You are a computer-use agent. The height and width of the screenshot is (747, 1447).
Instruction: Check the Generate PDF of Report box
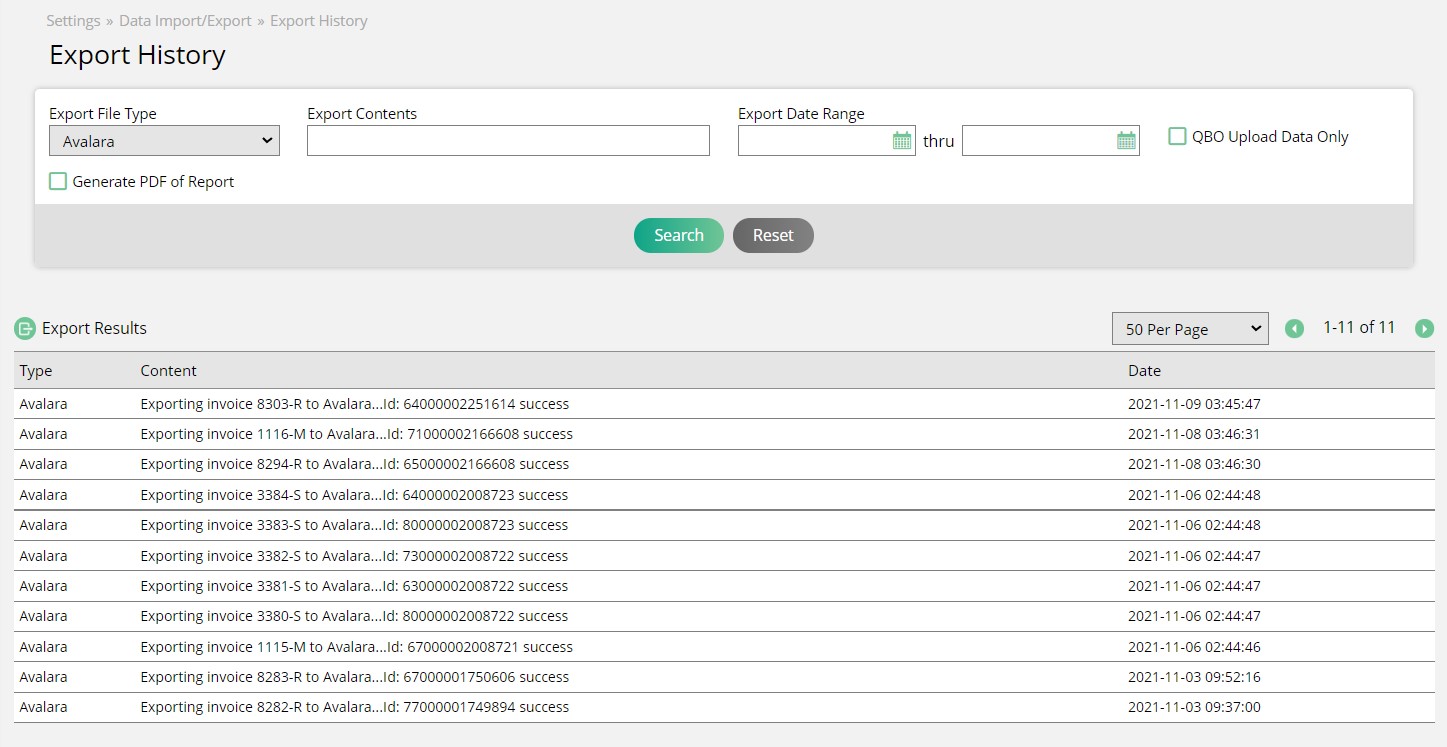pyautogui.click(x=58, y=182)
